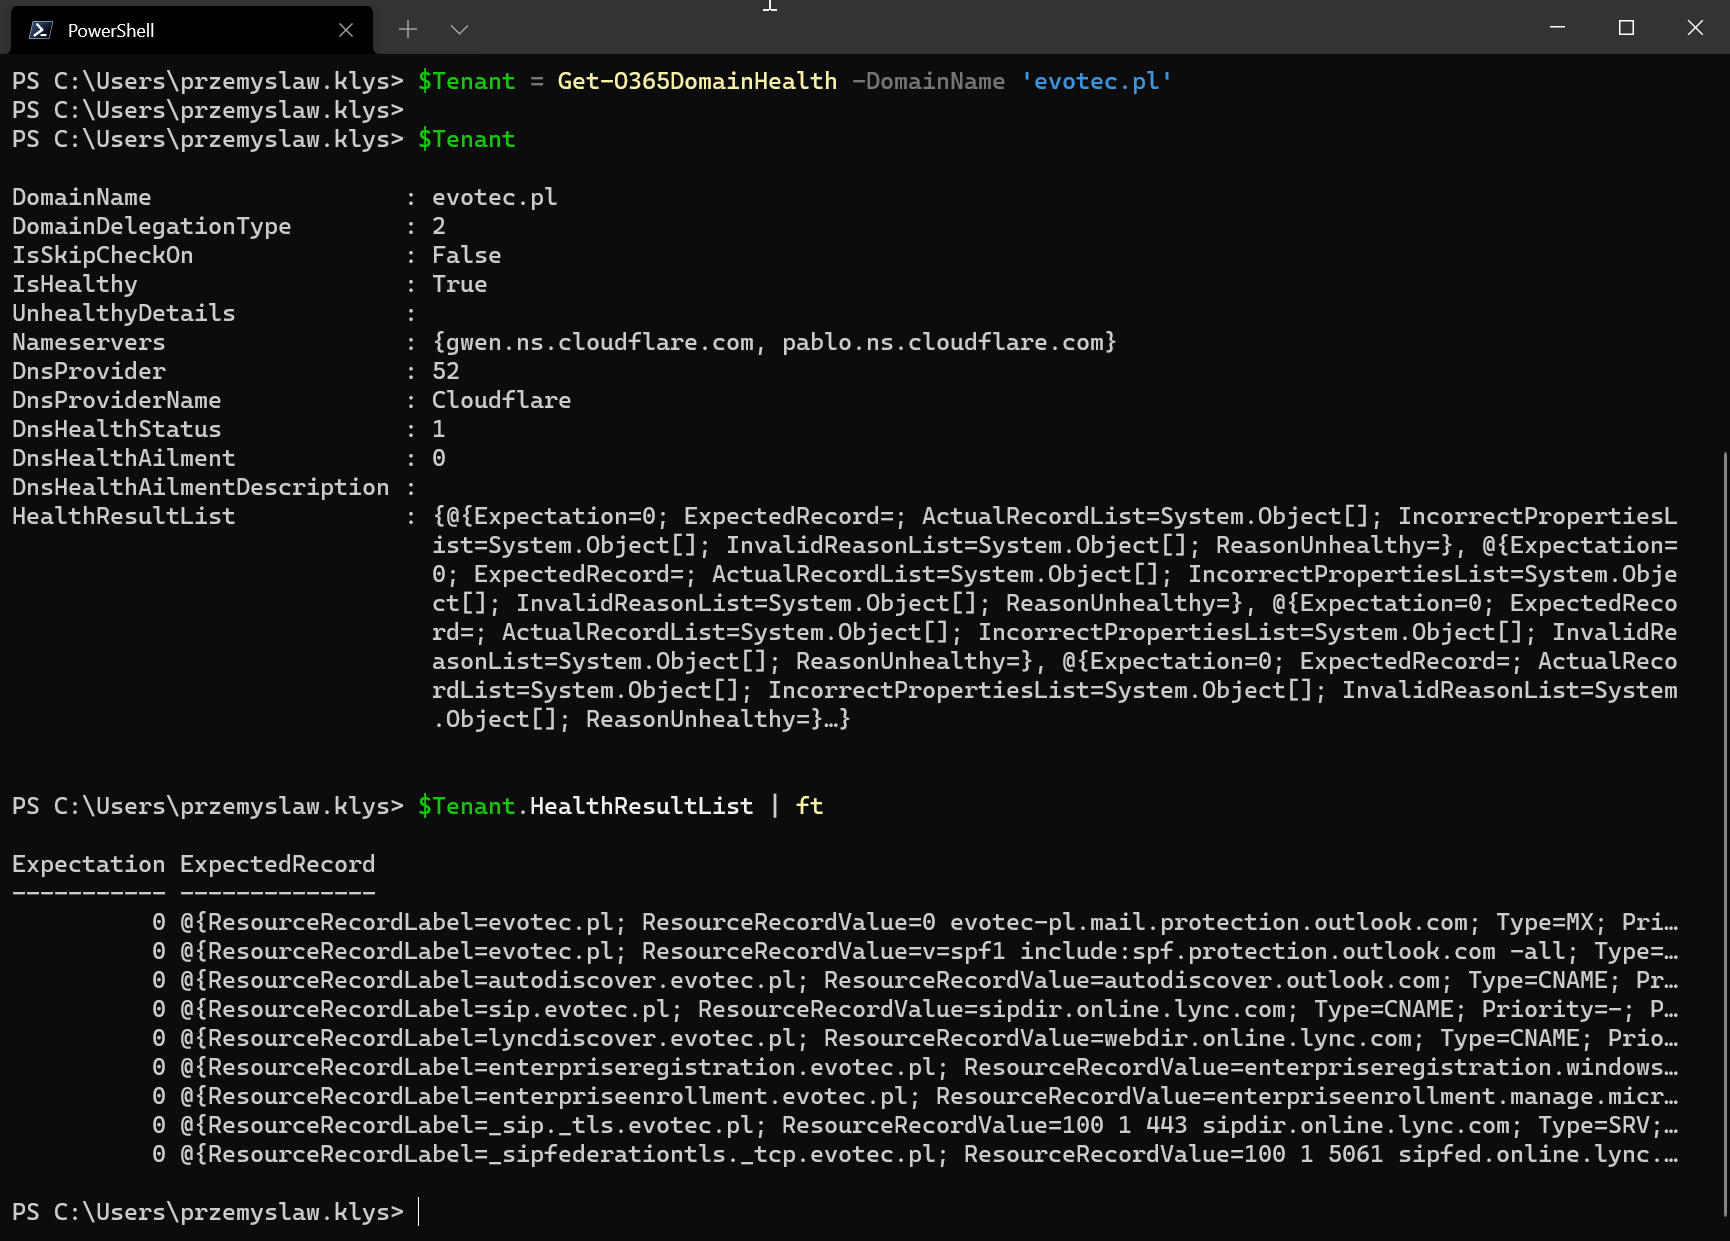Click the blinking cursor at the last prompt

[x=417, y=1211]
